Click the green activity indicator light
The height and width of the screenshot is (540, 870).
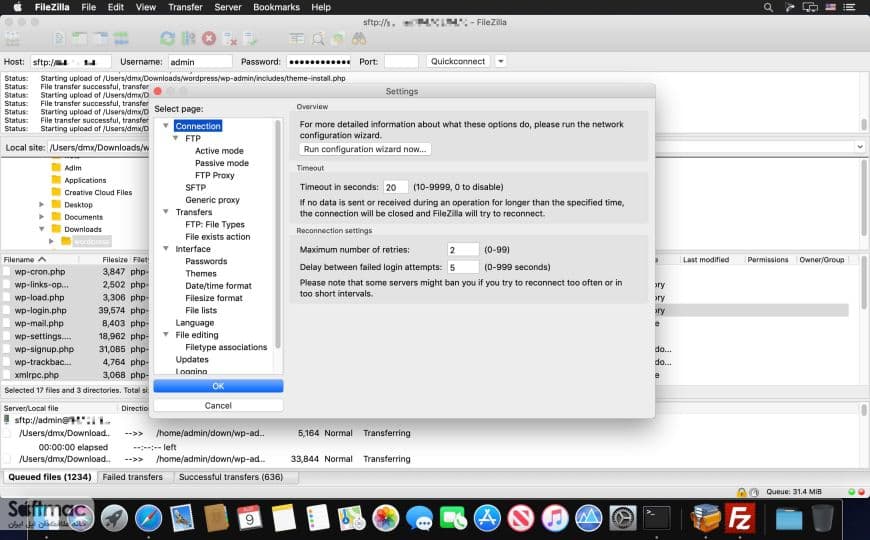pyautogui.click(x=852, y=492)
